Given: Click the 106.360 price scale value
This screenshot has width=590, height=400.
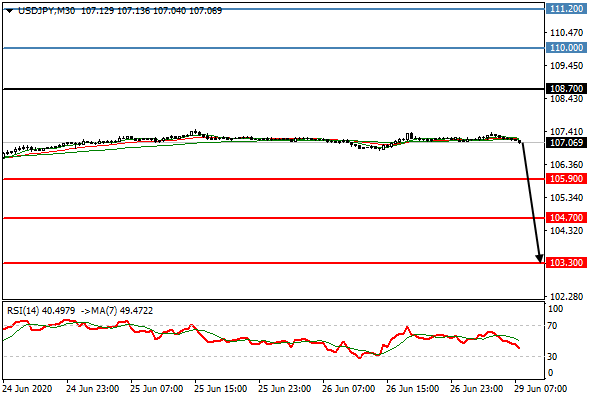Looking at the screenshot, I should [566, 164].
